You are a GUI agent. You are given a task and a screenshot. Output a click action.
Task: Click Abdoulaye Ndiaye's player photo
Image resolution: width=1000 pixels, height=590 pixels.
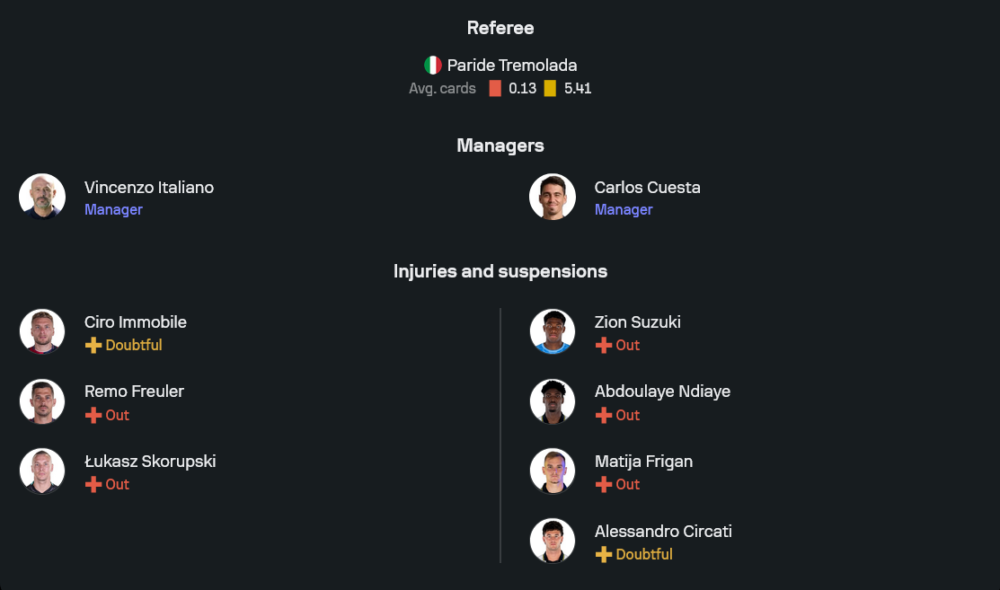point(552,401)
